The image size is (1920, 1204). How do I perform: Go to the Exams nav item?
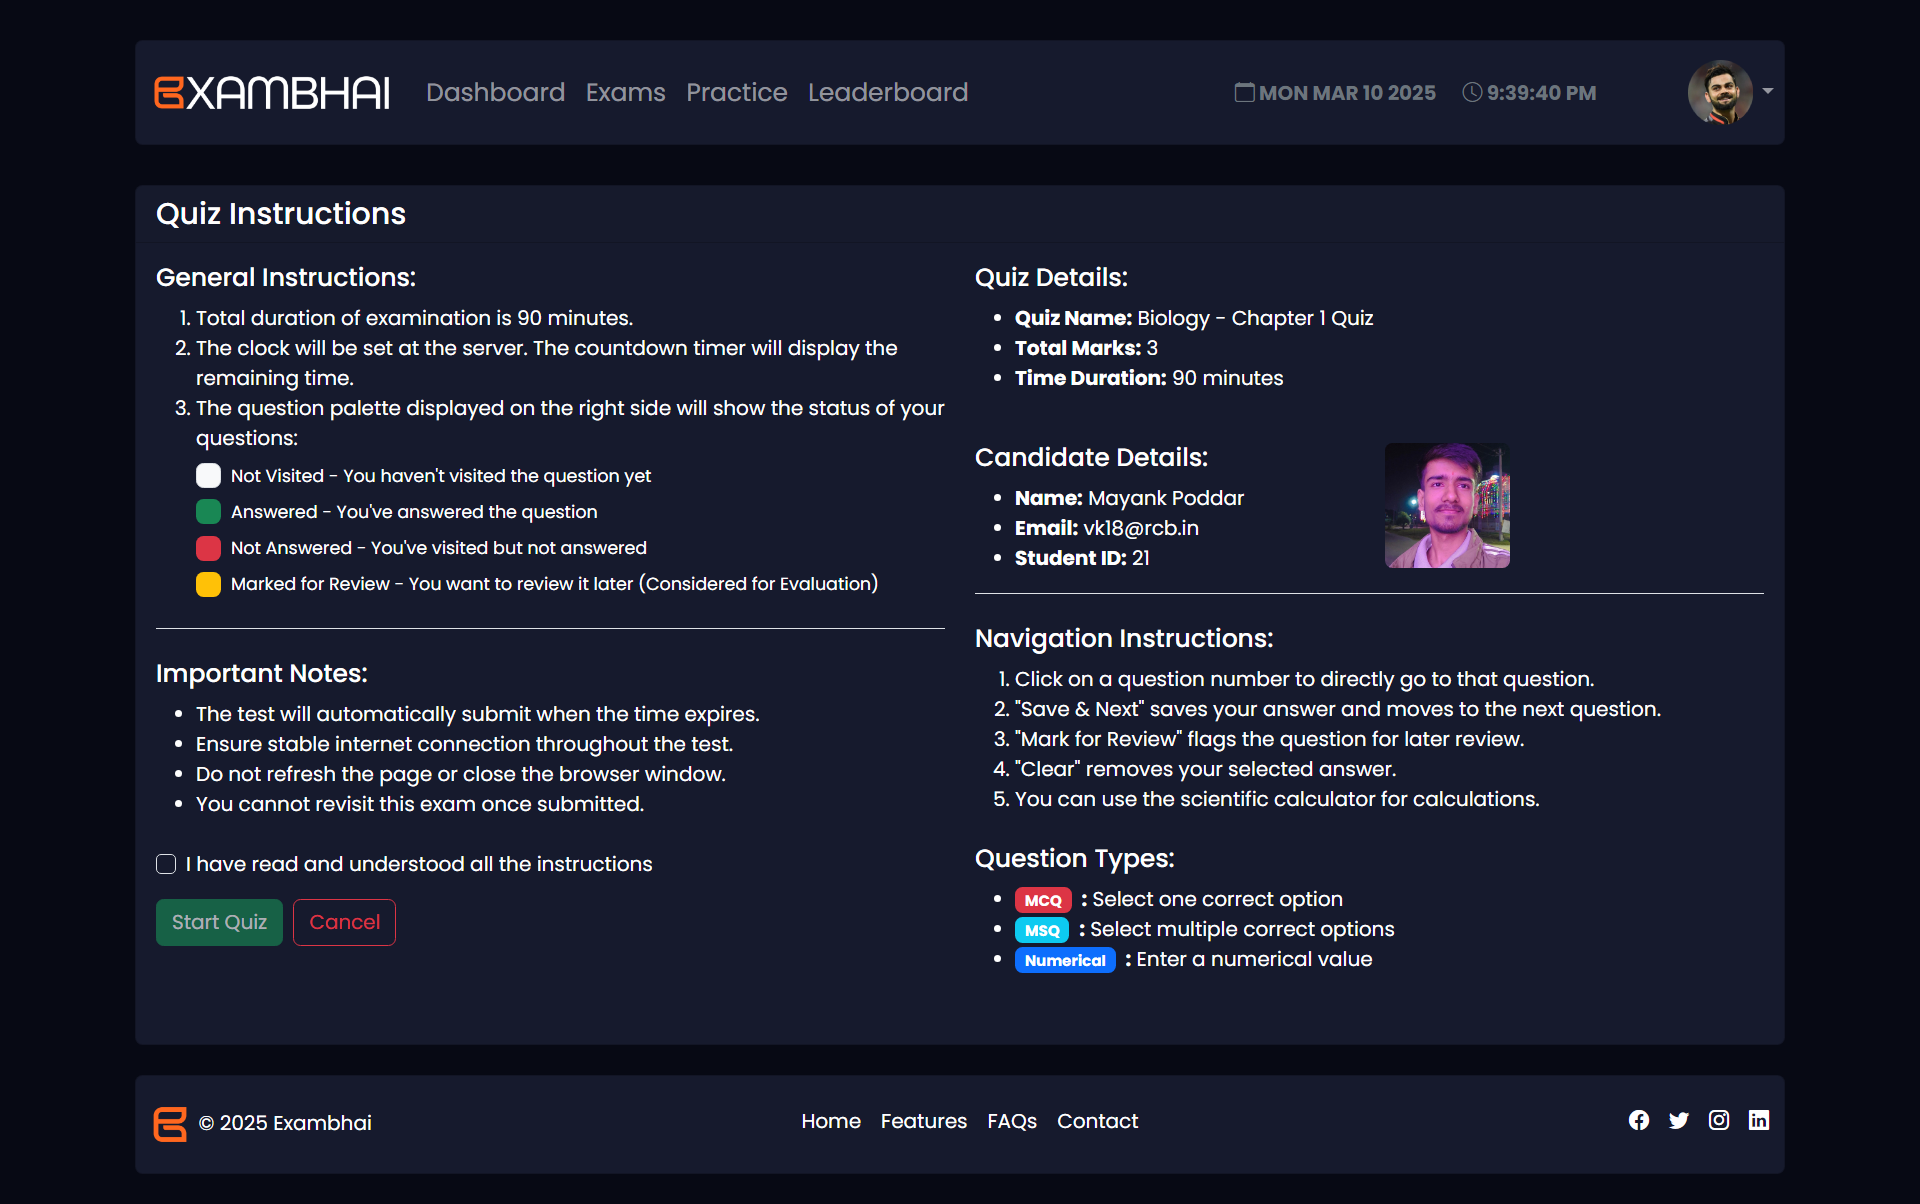point(625,92)
